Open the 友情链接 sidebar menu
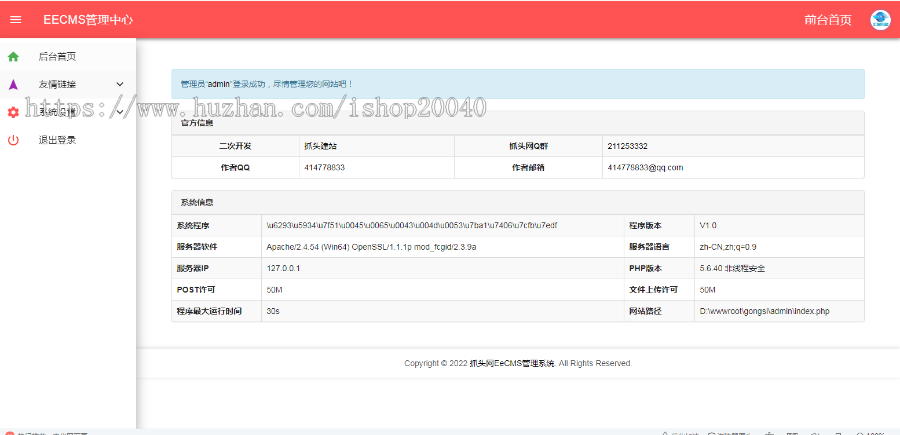This screenshot has height=435, width=900. coord(57,84)
